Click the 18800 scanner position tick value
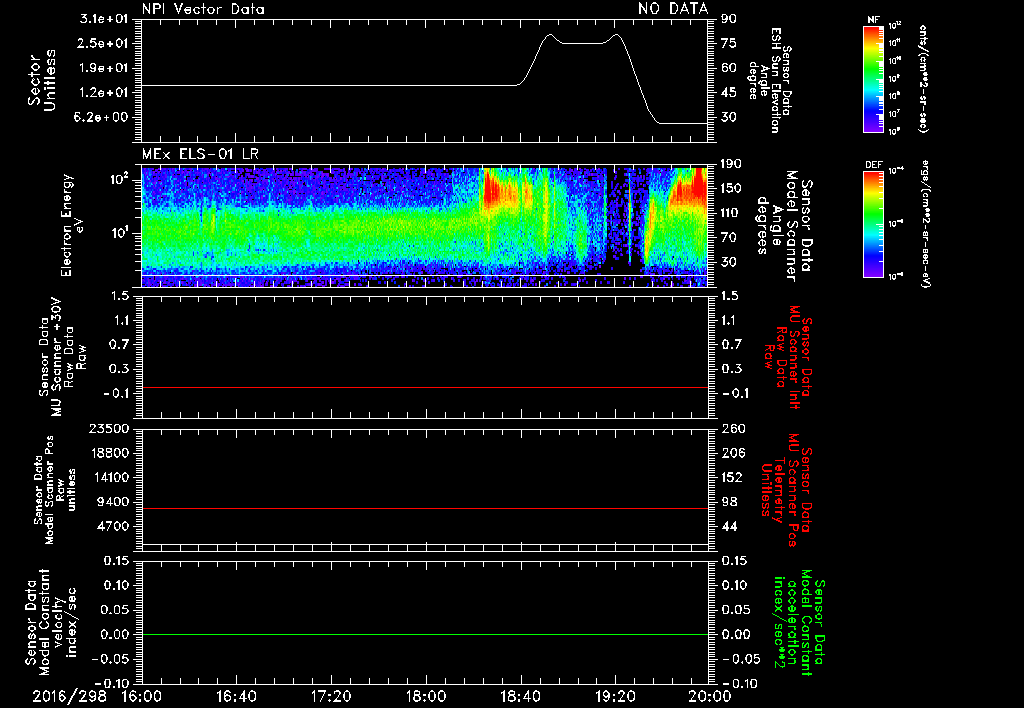1024x708 pixels. pos(108,453)
